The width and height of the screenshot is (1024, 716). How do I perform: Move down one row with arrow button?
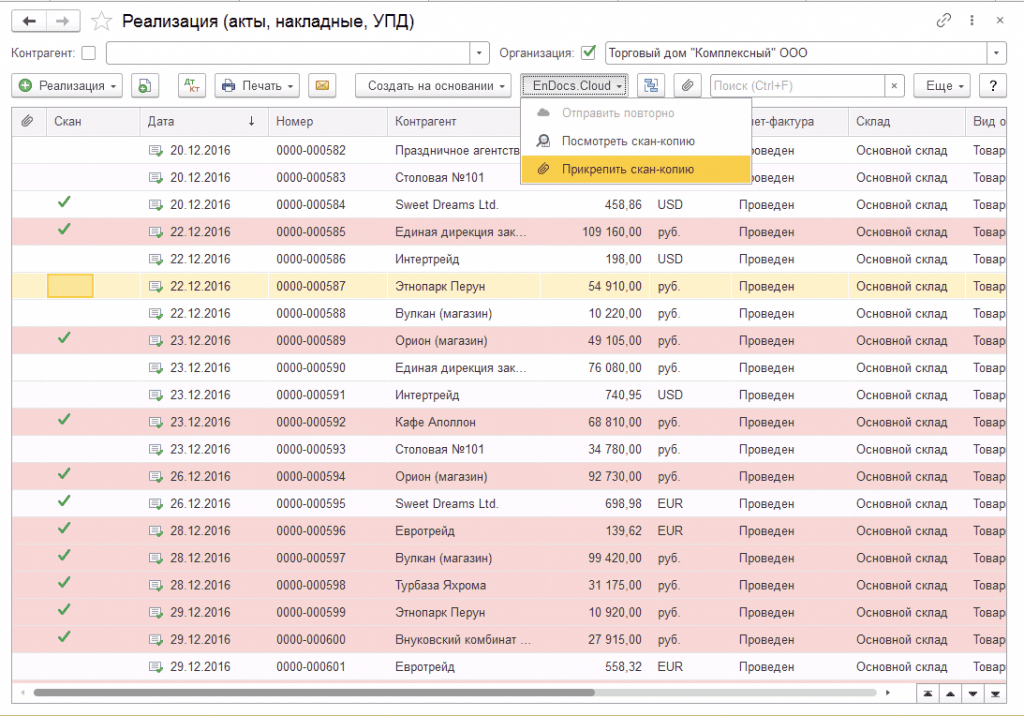point(973,694)
